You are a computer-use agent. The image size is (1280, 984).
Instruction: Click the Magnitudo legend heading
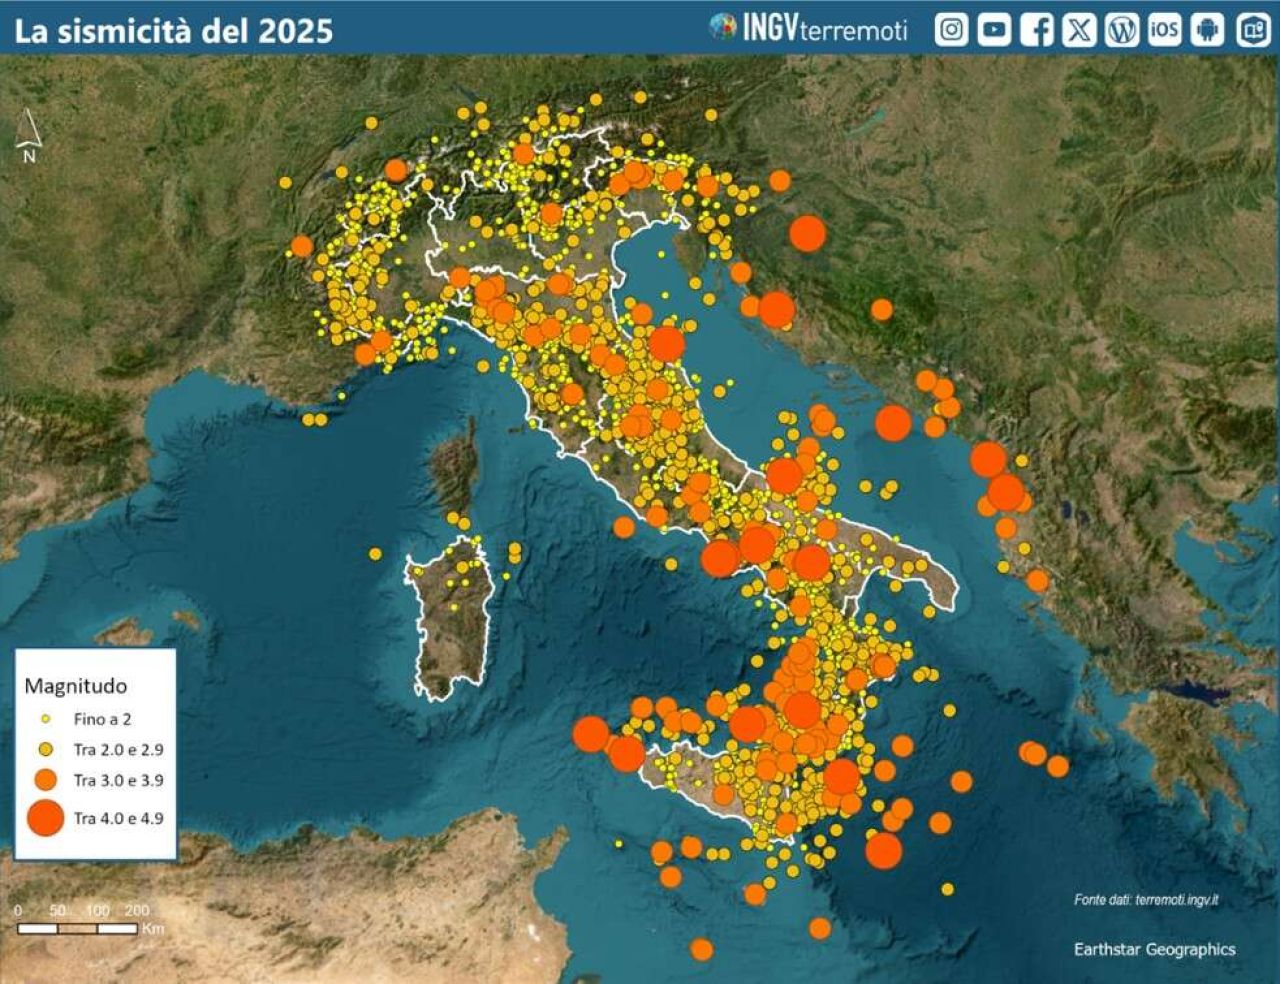coord(76,686)
